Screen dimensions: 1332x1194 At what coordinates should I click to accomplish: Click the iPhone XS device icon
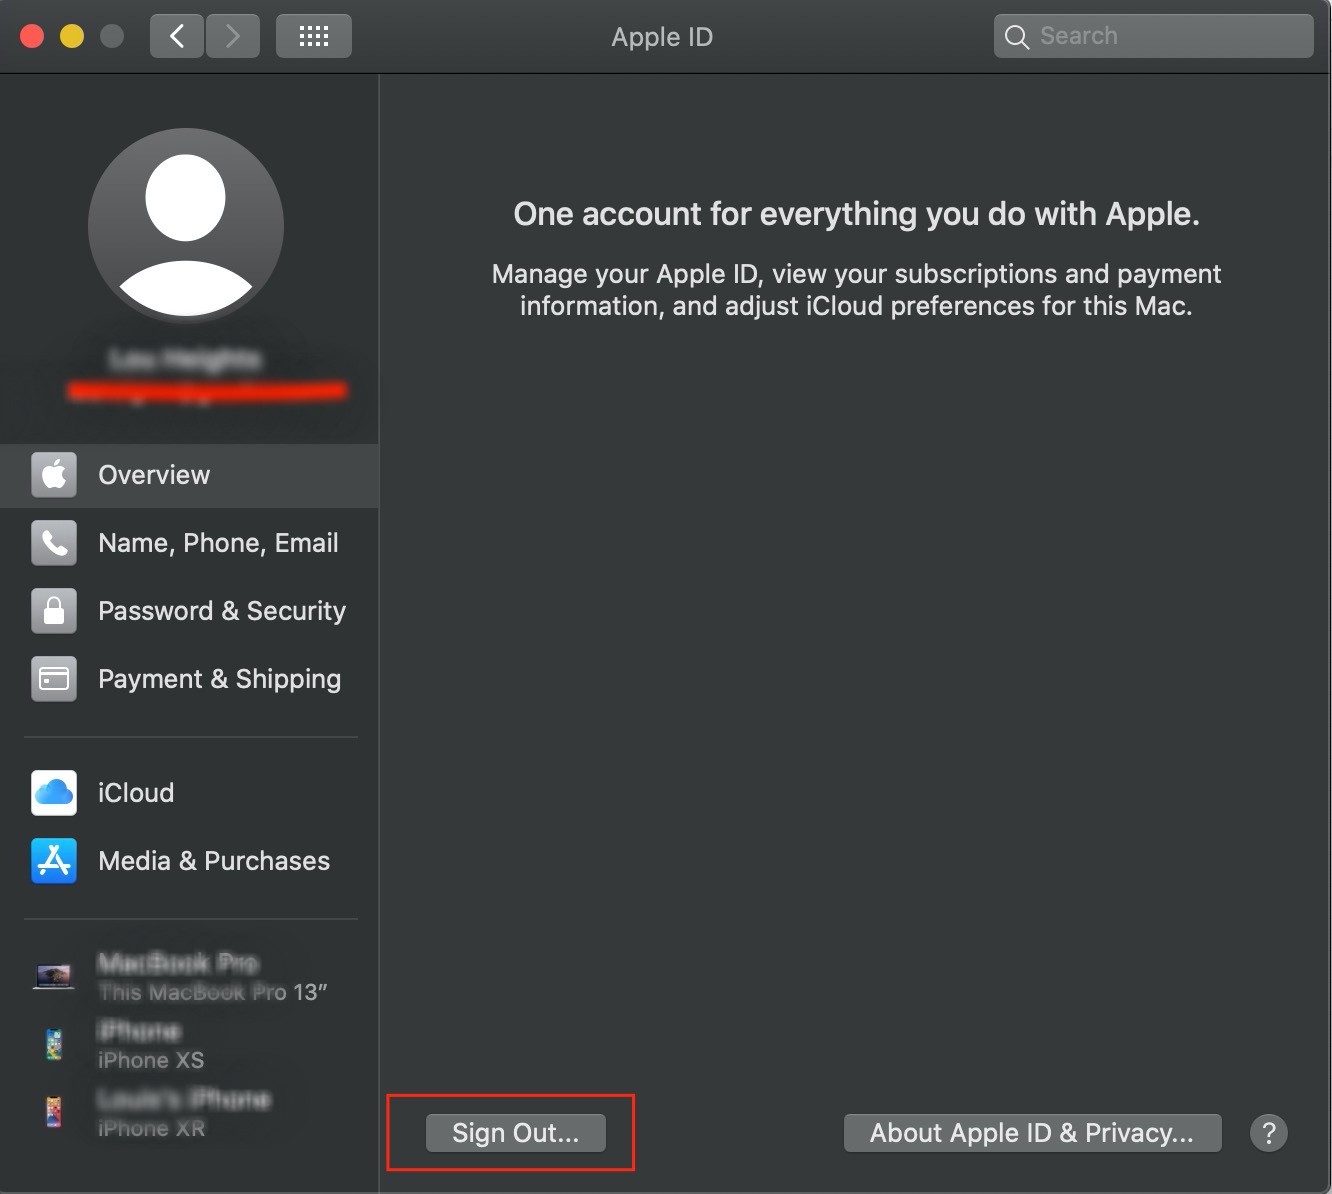click(x=54, y=1044)
